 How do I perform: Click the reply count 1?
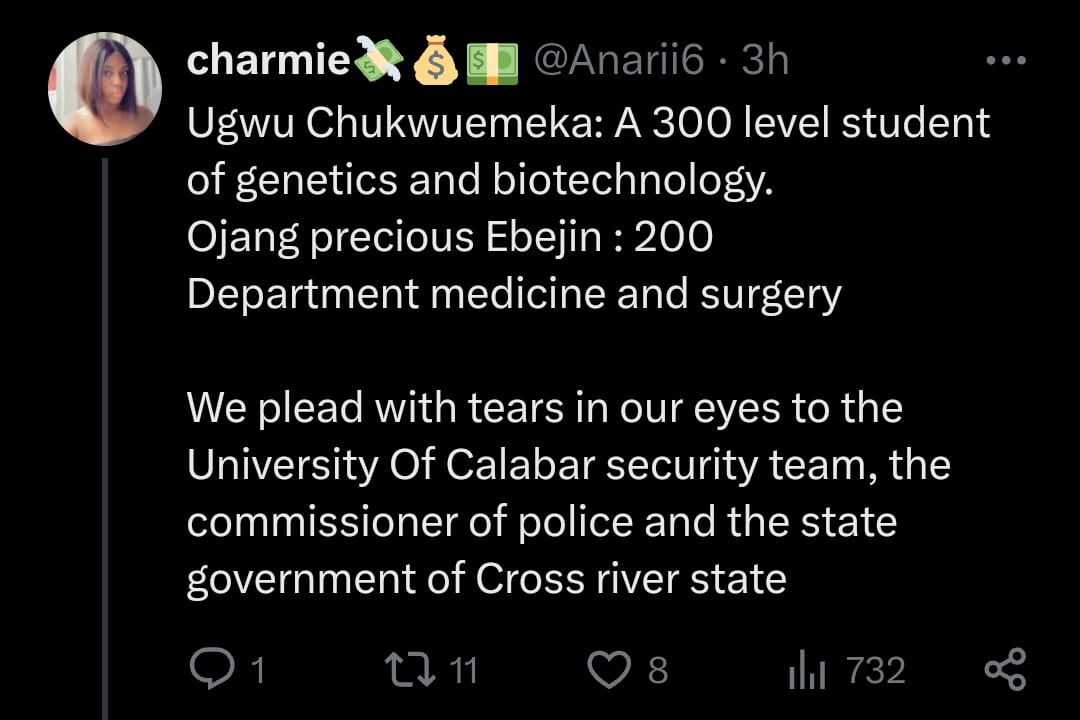257,670
